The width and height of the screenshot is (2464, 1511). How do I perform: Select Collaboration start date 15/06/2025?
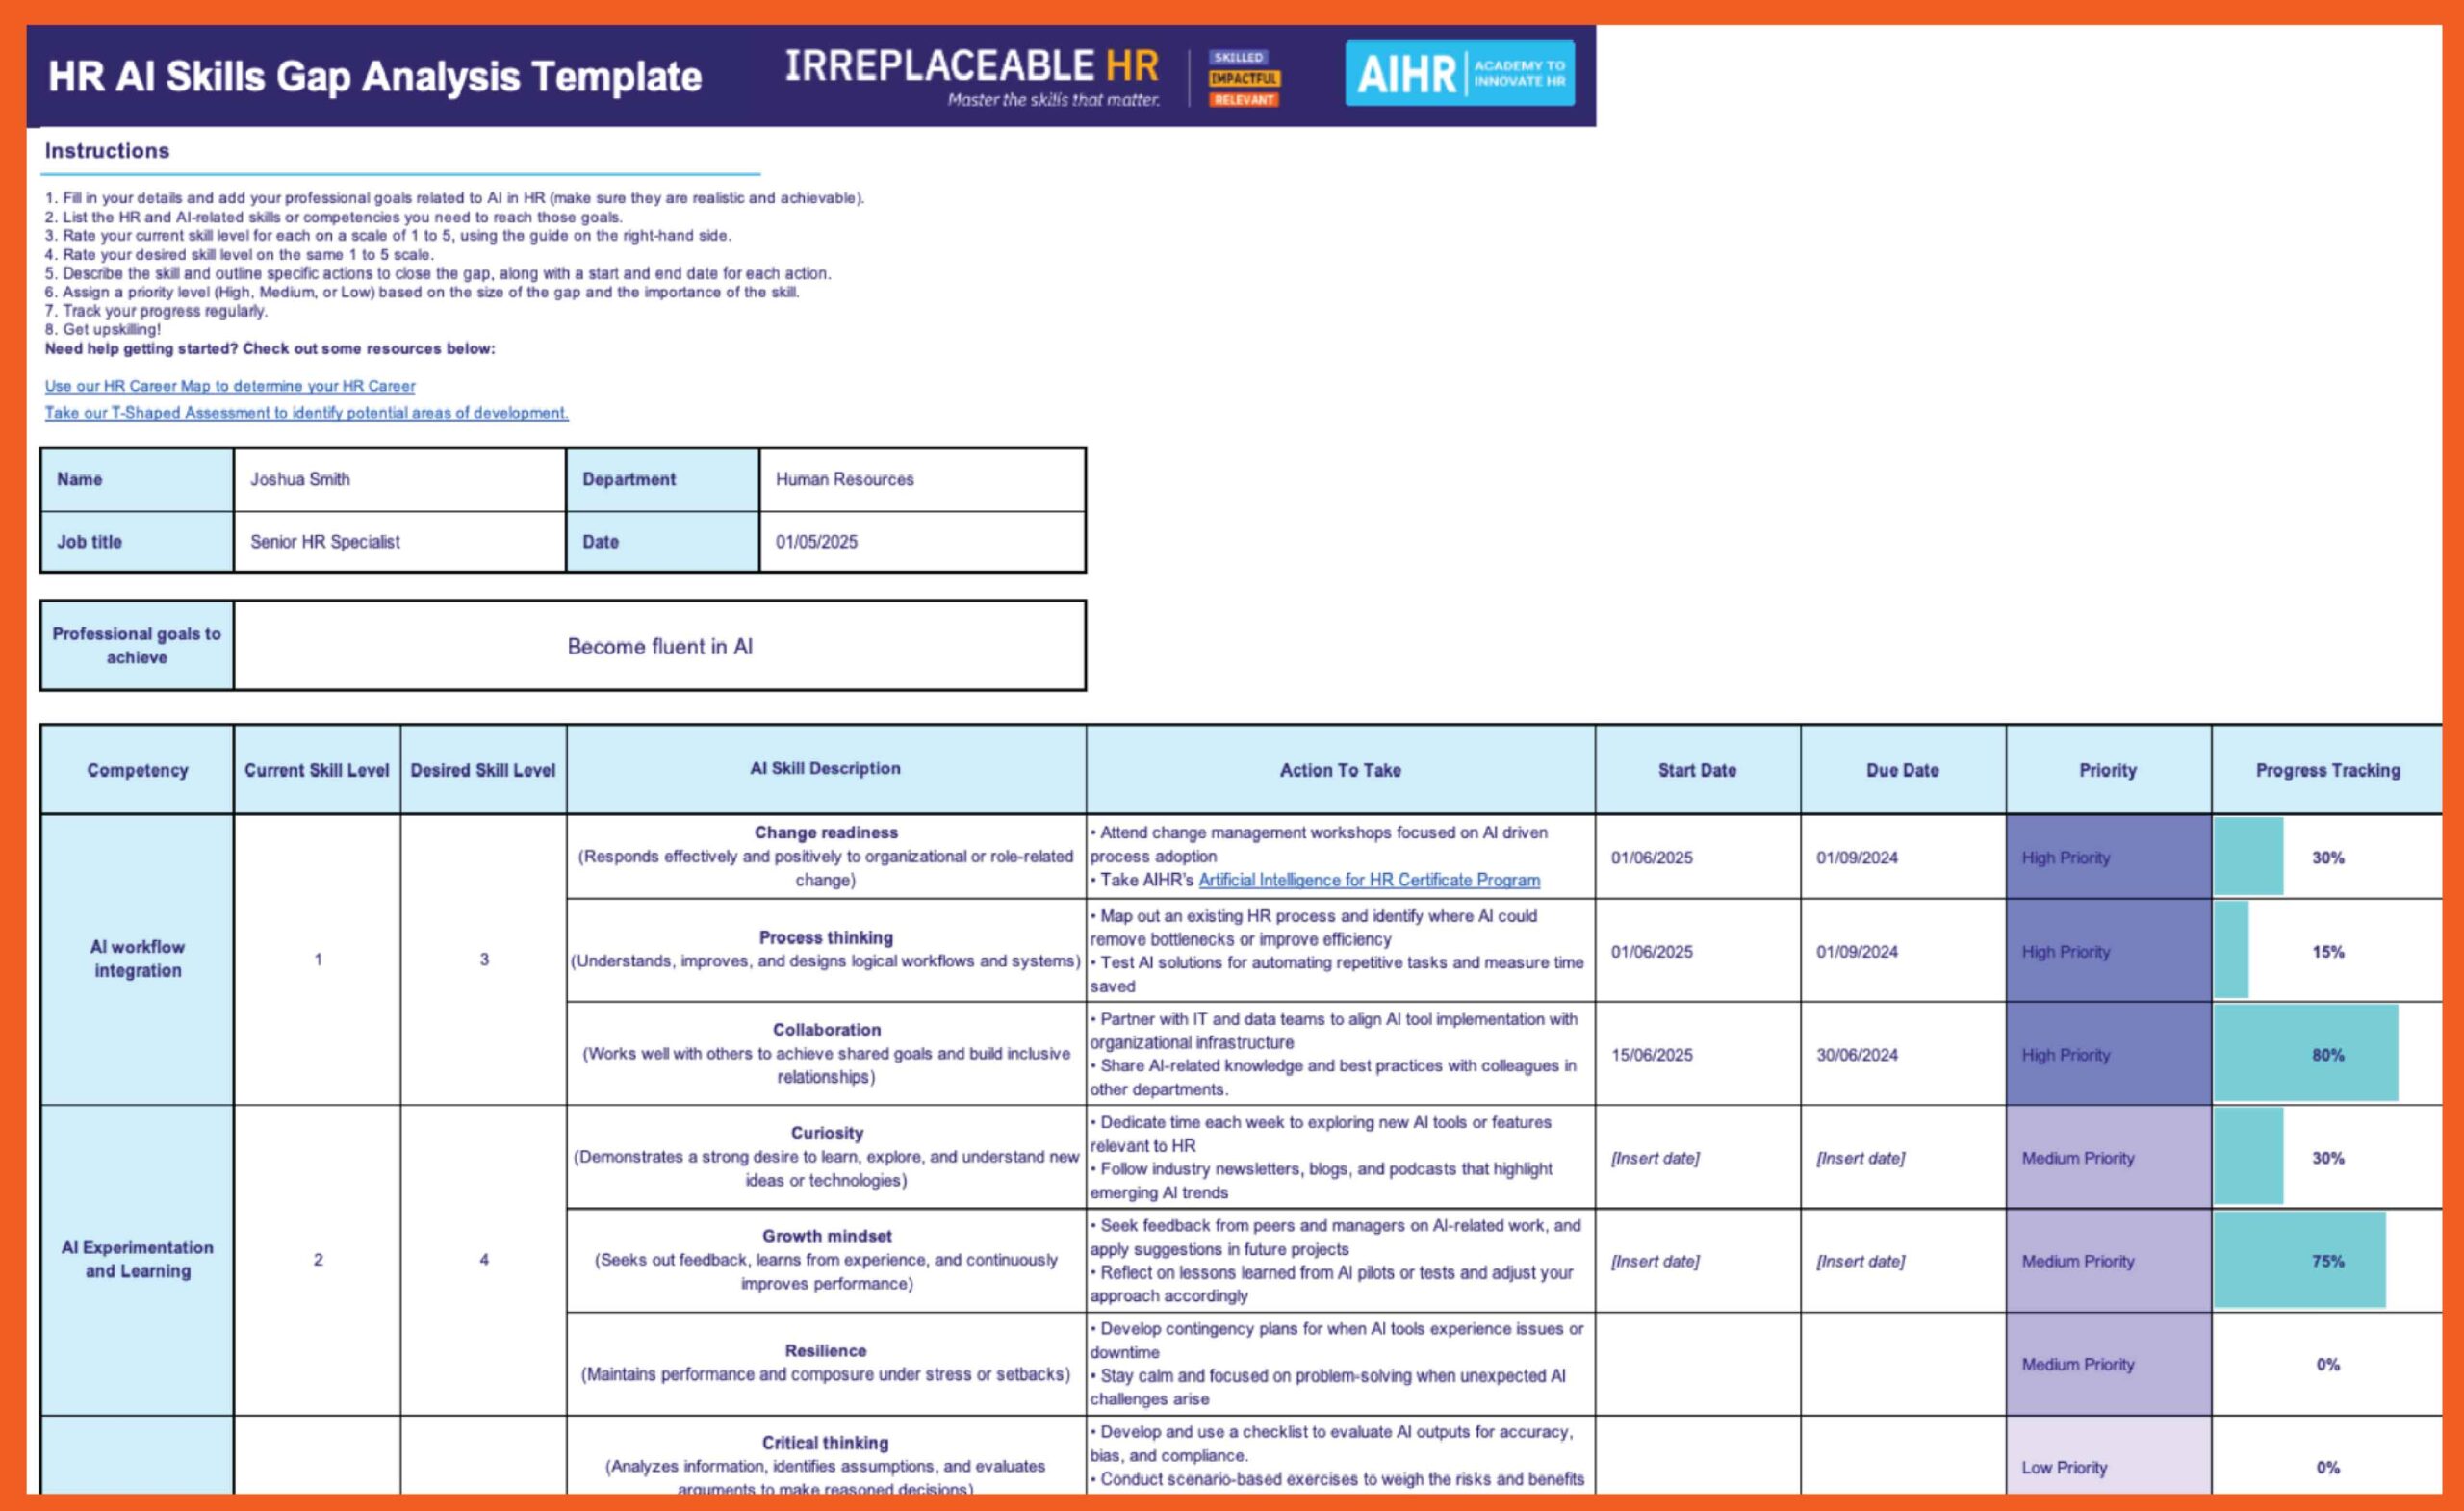[1697, 1054]
